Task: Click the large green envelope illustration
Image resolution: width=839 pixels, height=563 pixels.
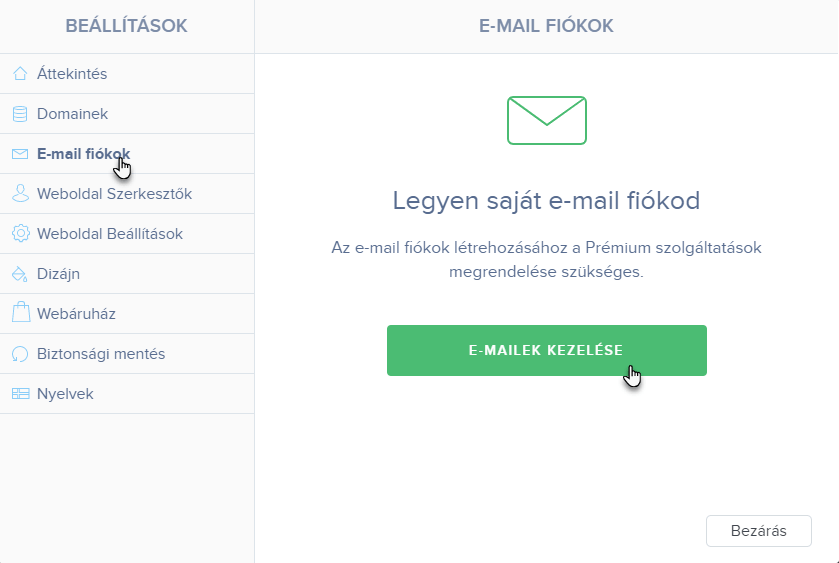Action: (547, 120)
